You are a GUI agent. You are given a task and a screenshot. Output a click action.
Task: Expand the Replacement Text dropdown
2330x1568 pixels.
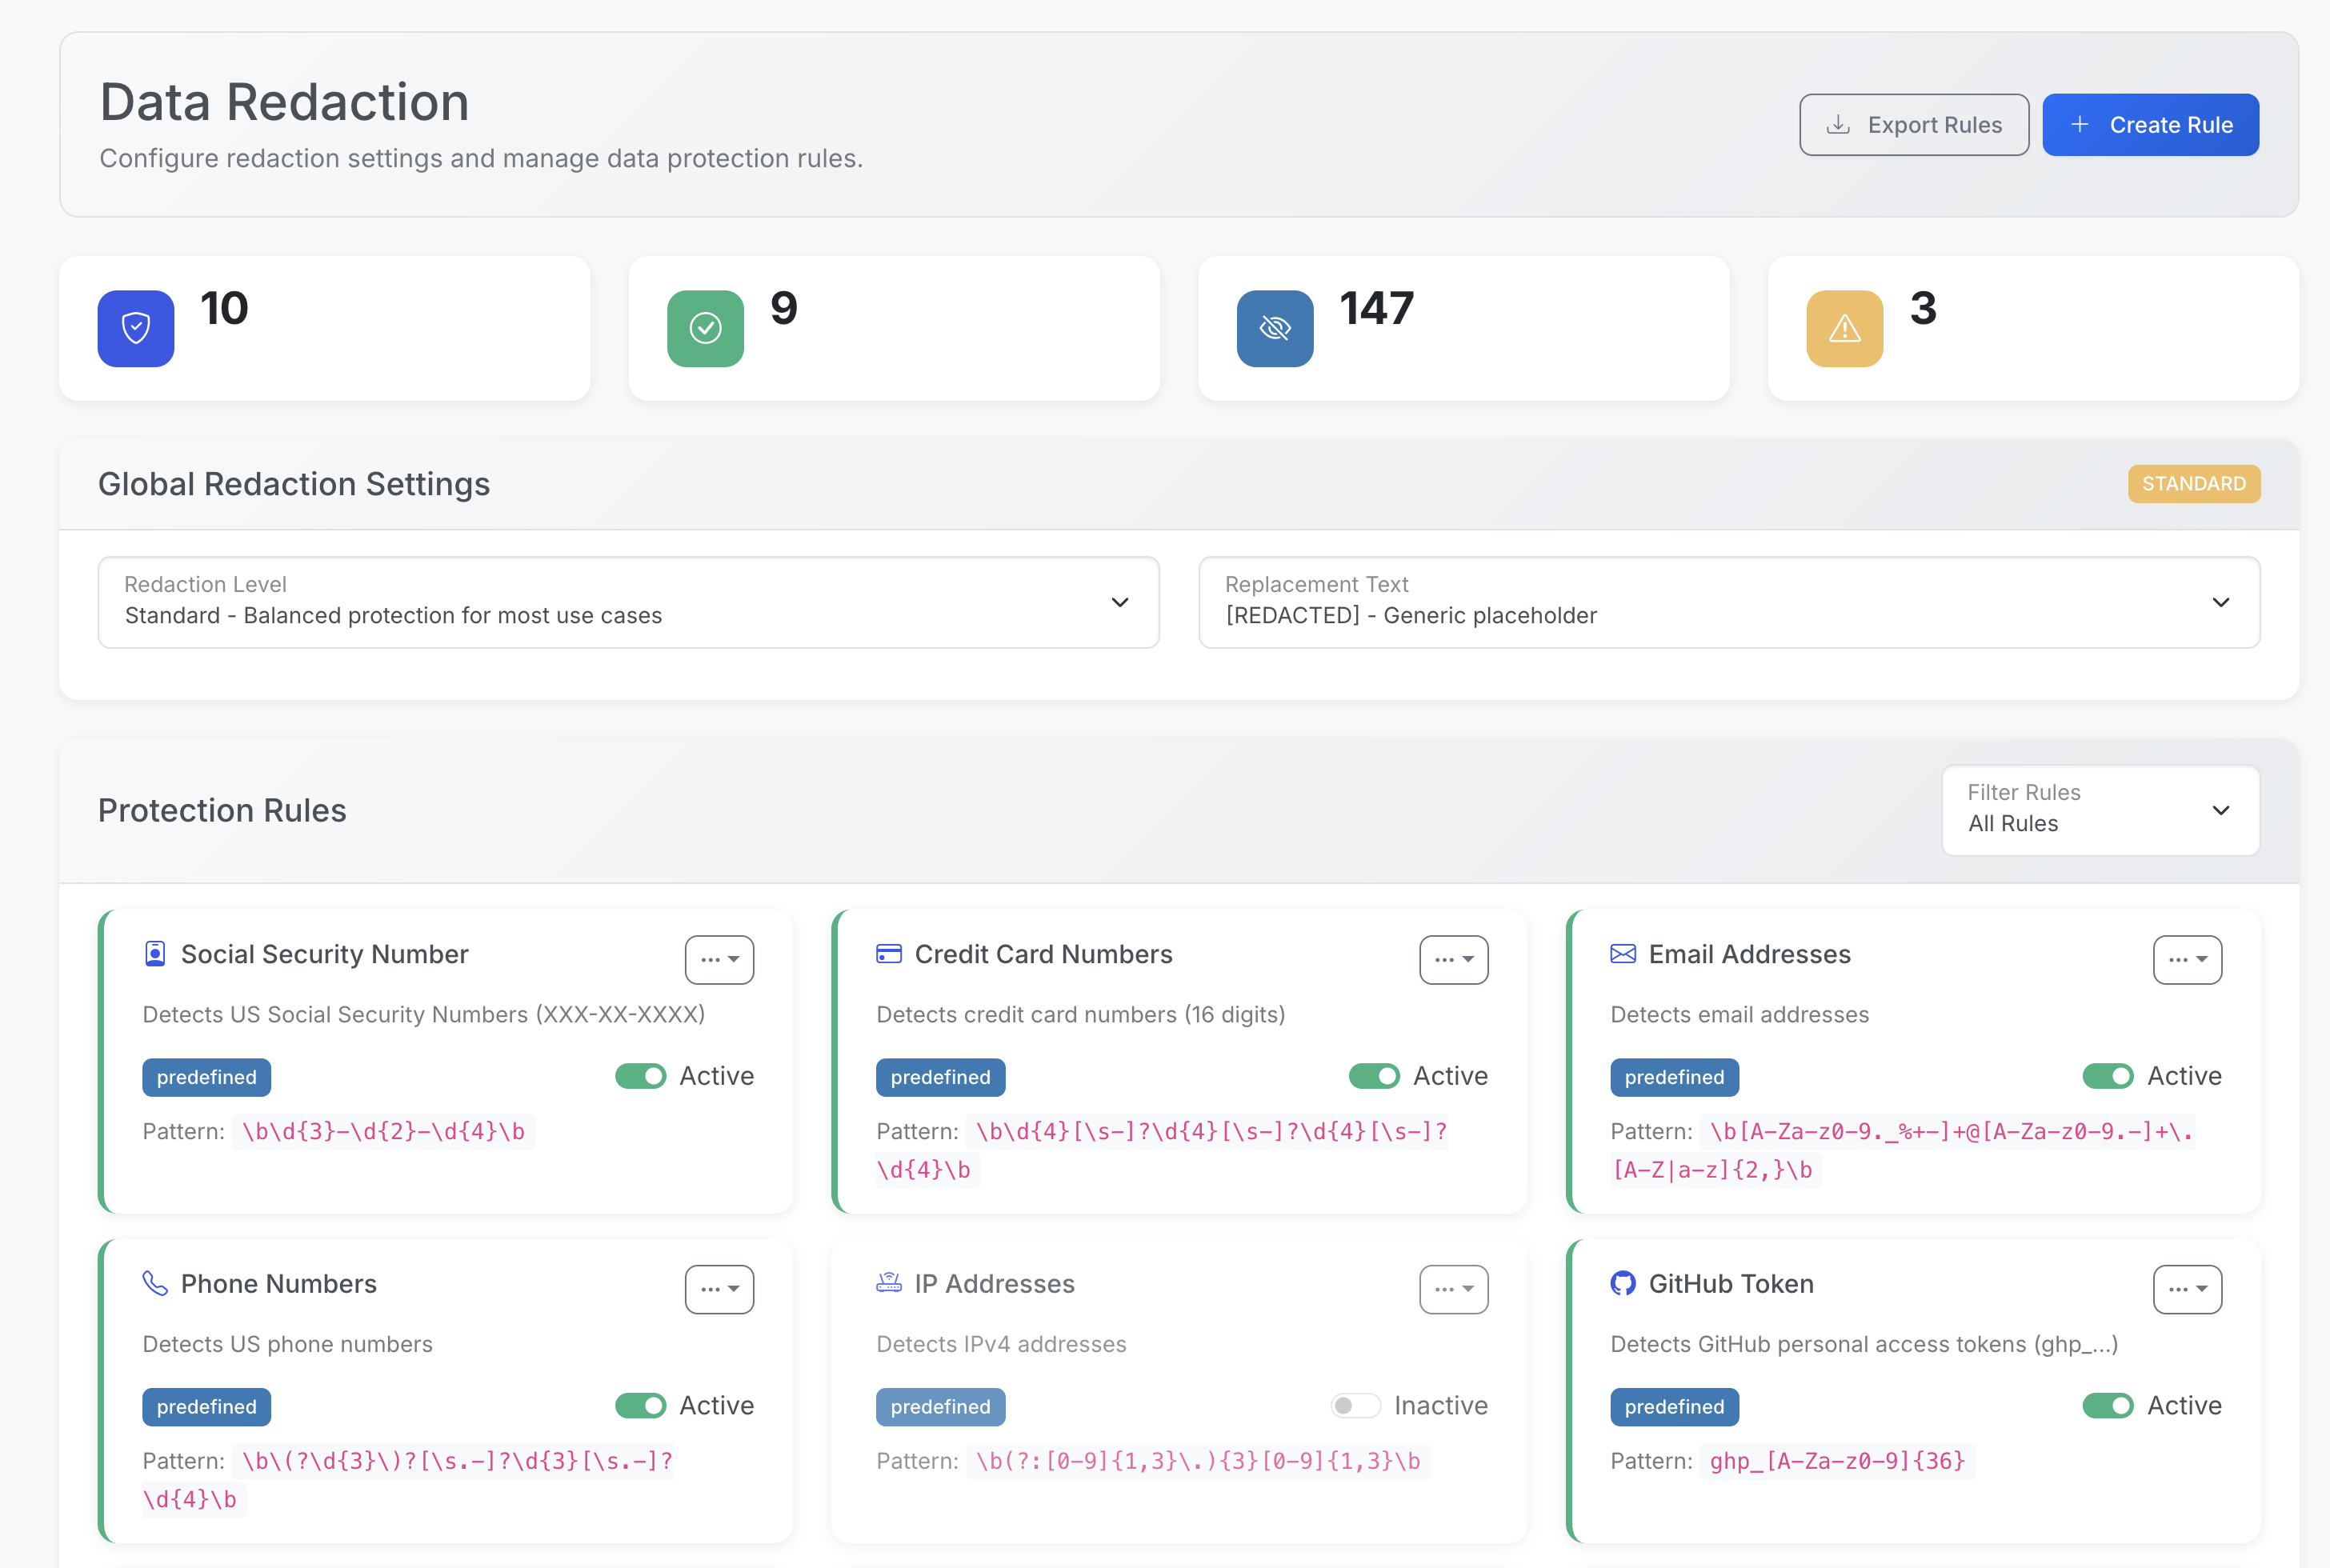point(1728,602)
